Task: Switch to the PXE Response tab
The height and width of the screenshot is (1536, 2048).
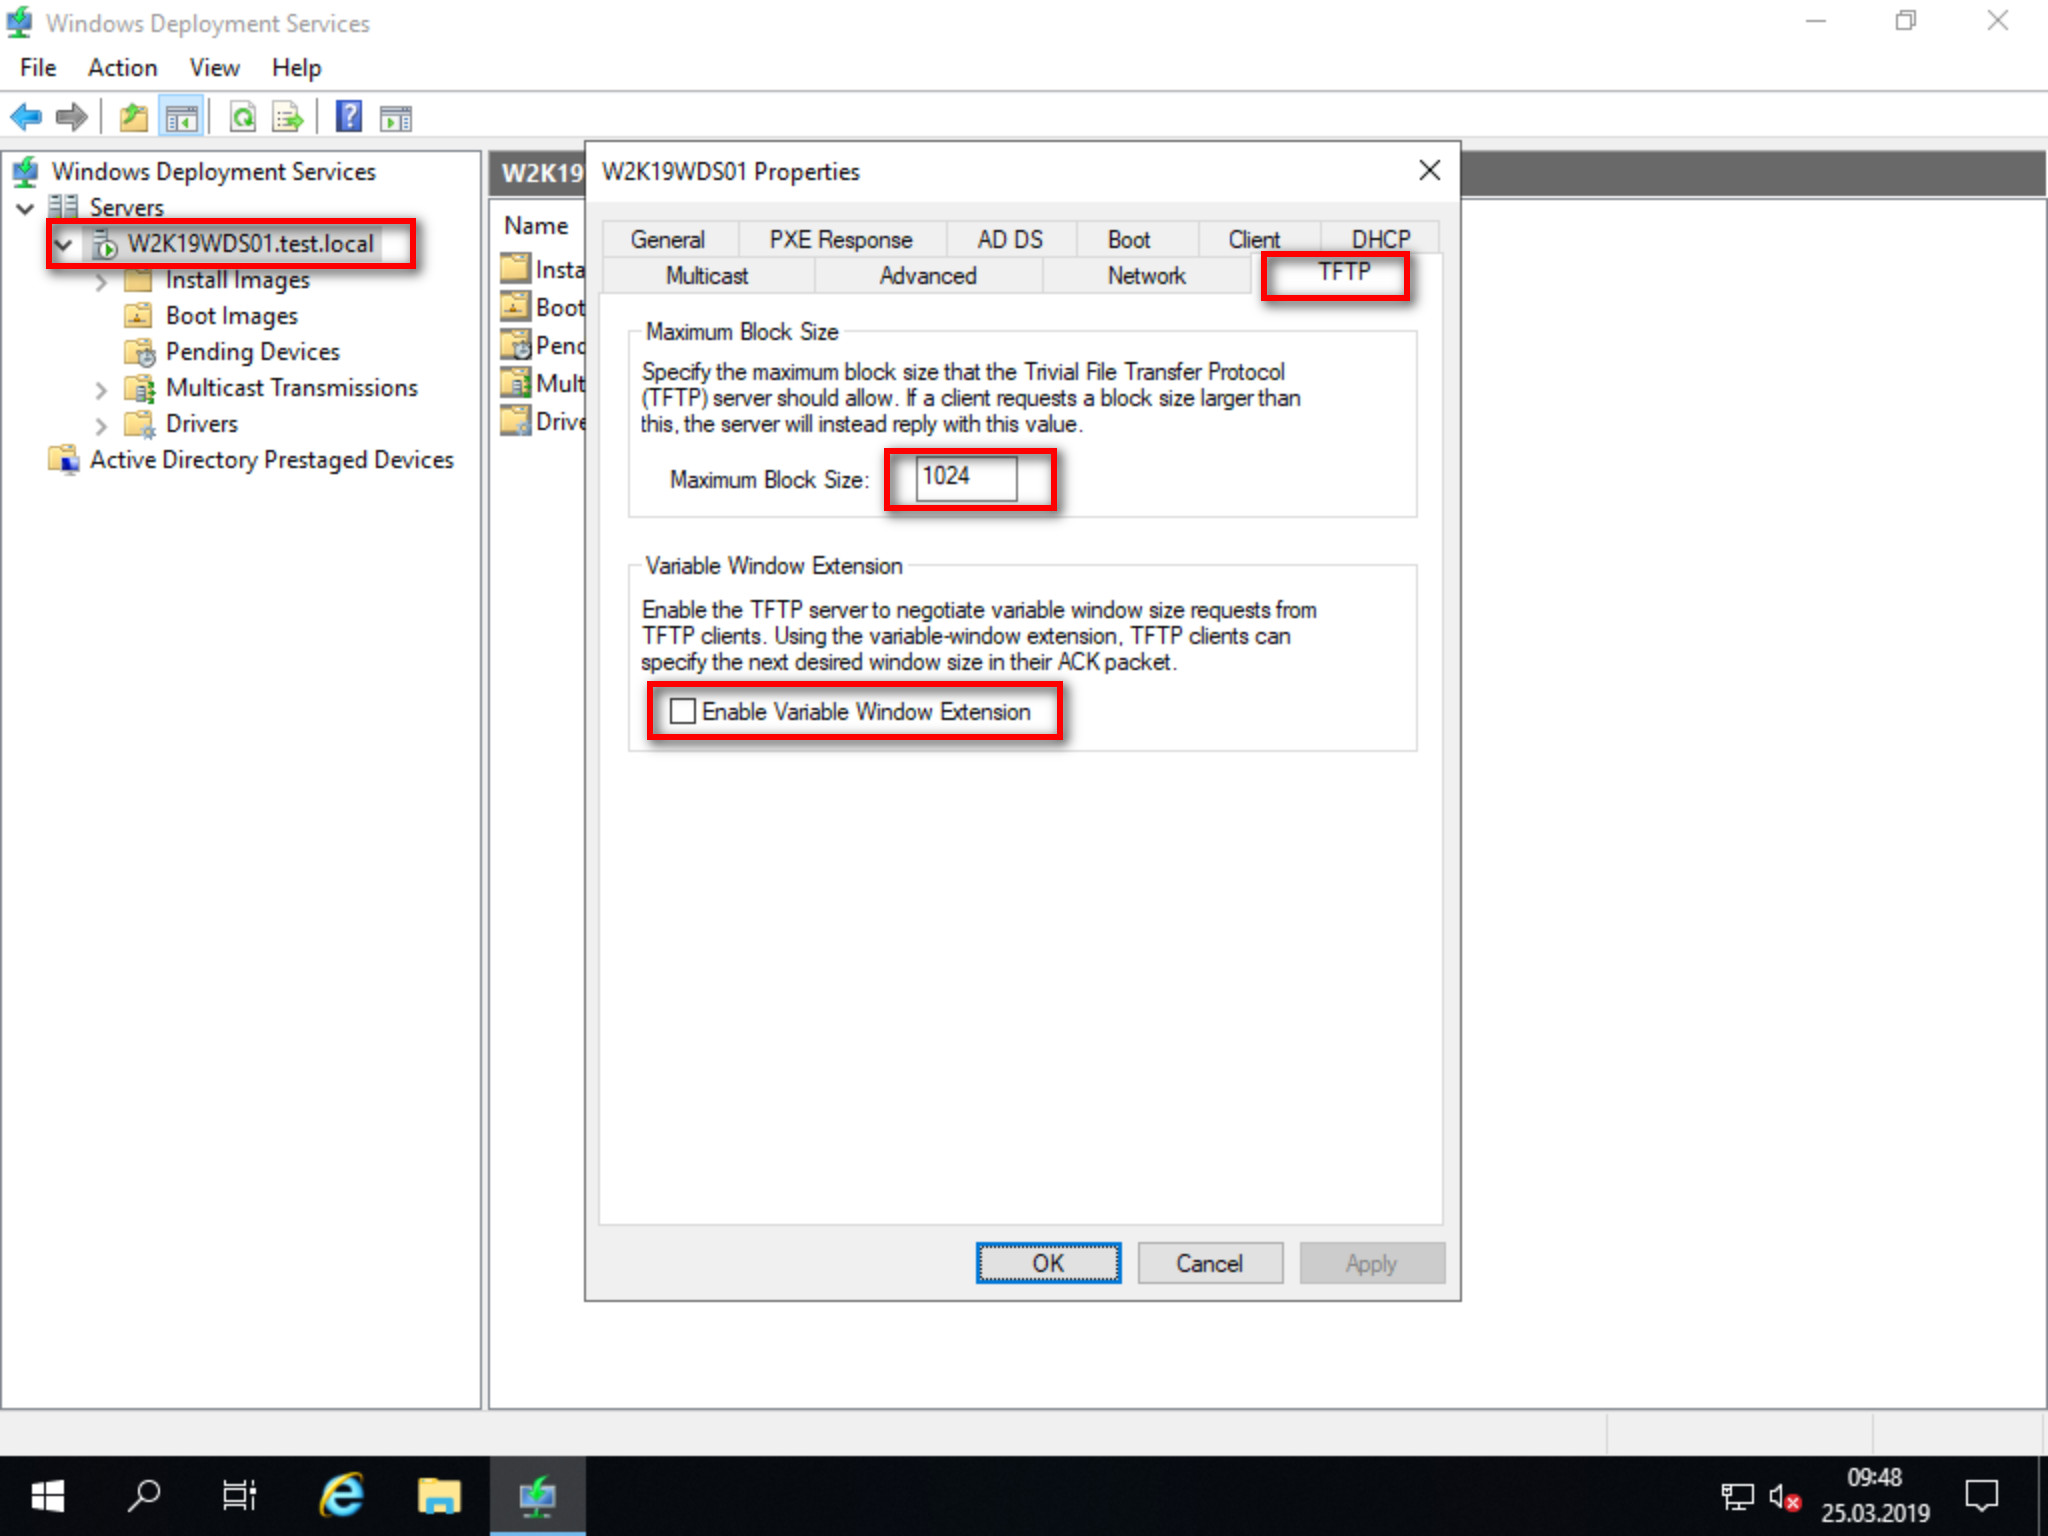Action: click(x=840, y=239)
